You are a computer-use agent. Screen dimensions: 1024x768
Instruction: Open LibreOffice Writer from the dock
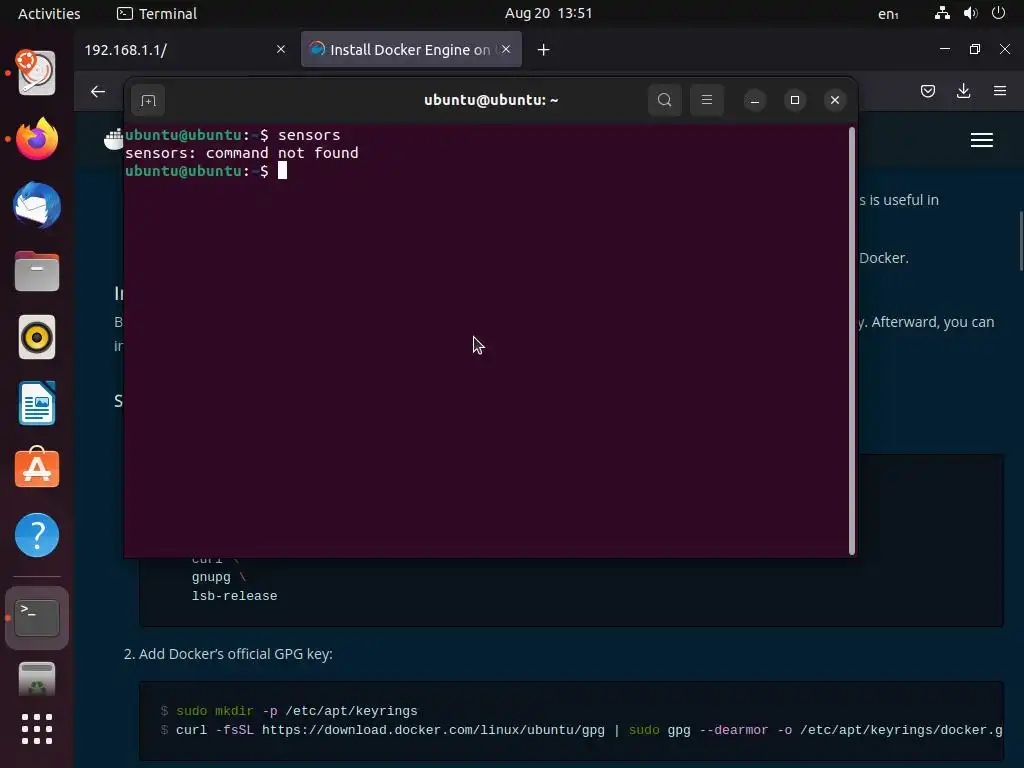[37, 404]
